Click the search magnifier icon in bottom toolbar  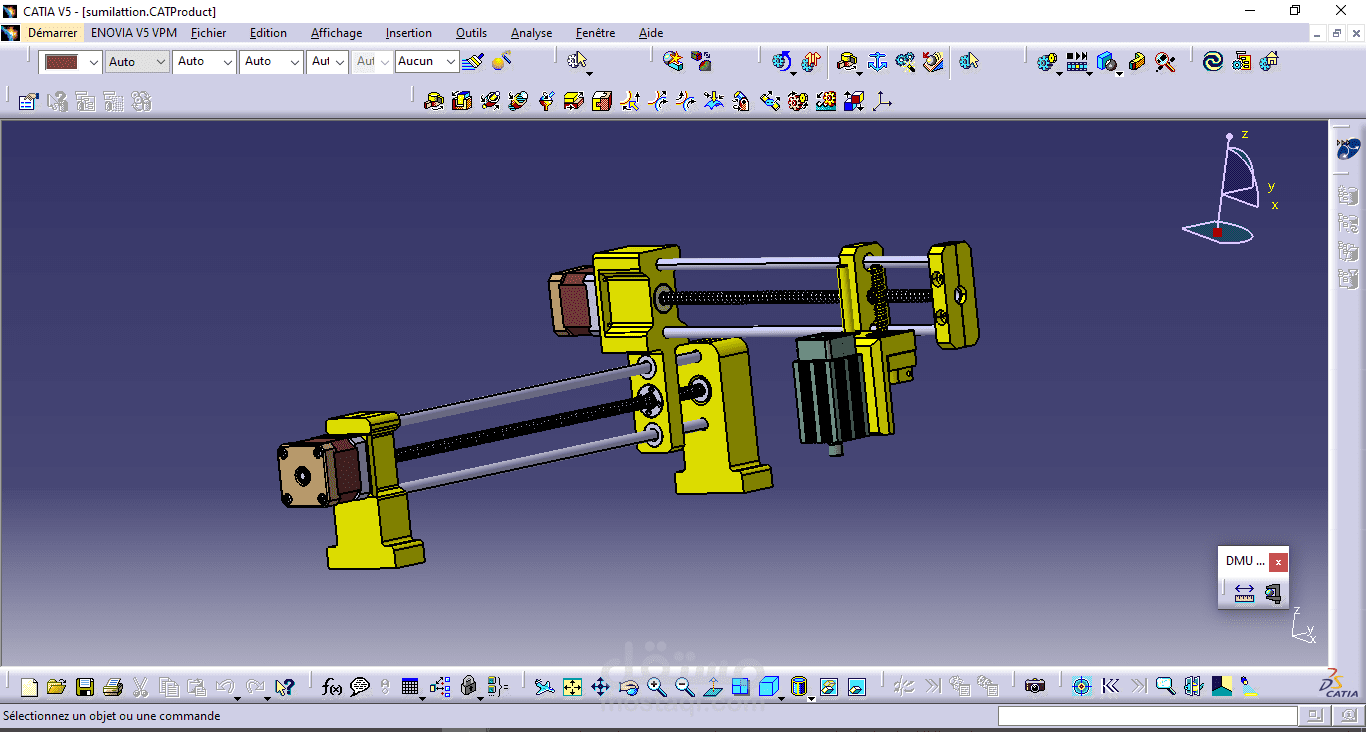[x=1165, y=686]
